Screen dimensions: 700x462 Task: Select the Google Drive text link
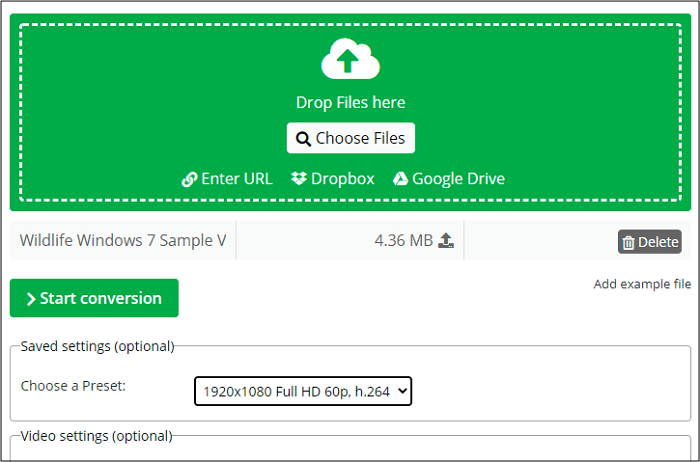pos(458,179)
